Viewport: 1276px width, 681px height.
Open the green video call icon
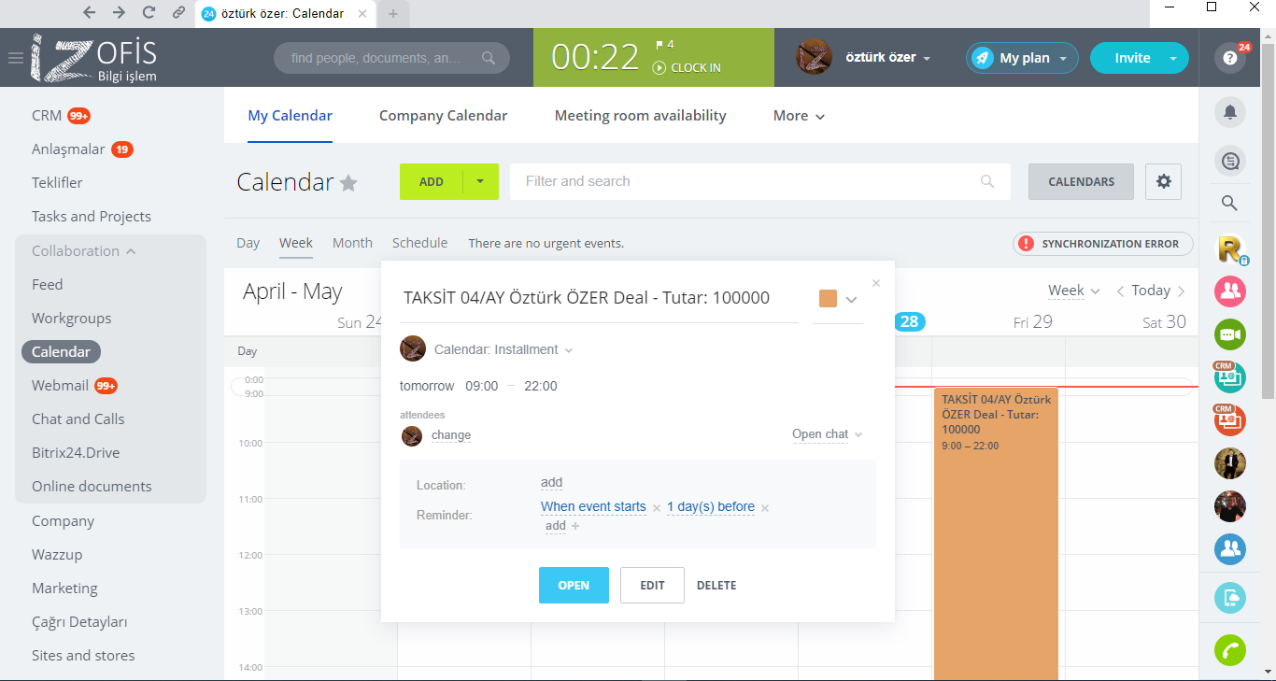1230,334
